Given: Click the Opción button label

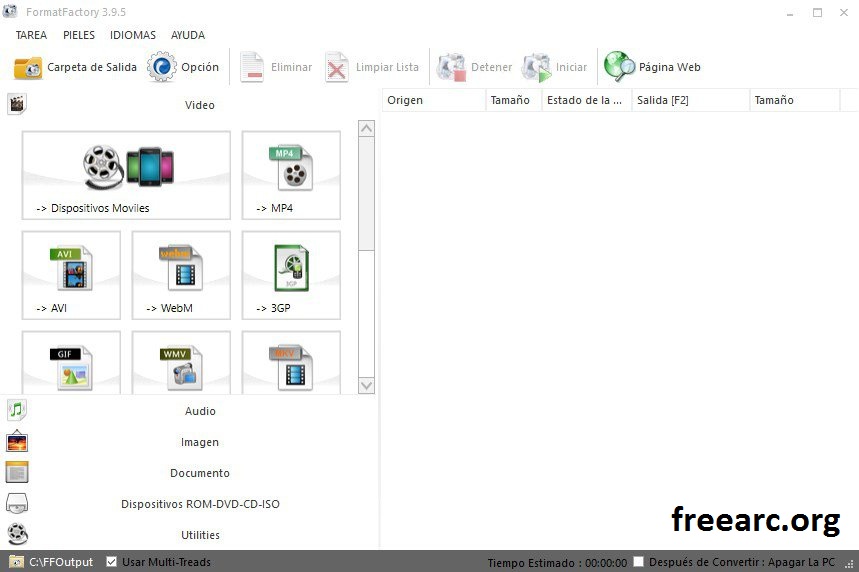Looking at the screenshot, I should [200, 67].
